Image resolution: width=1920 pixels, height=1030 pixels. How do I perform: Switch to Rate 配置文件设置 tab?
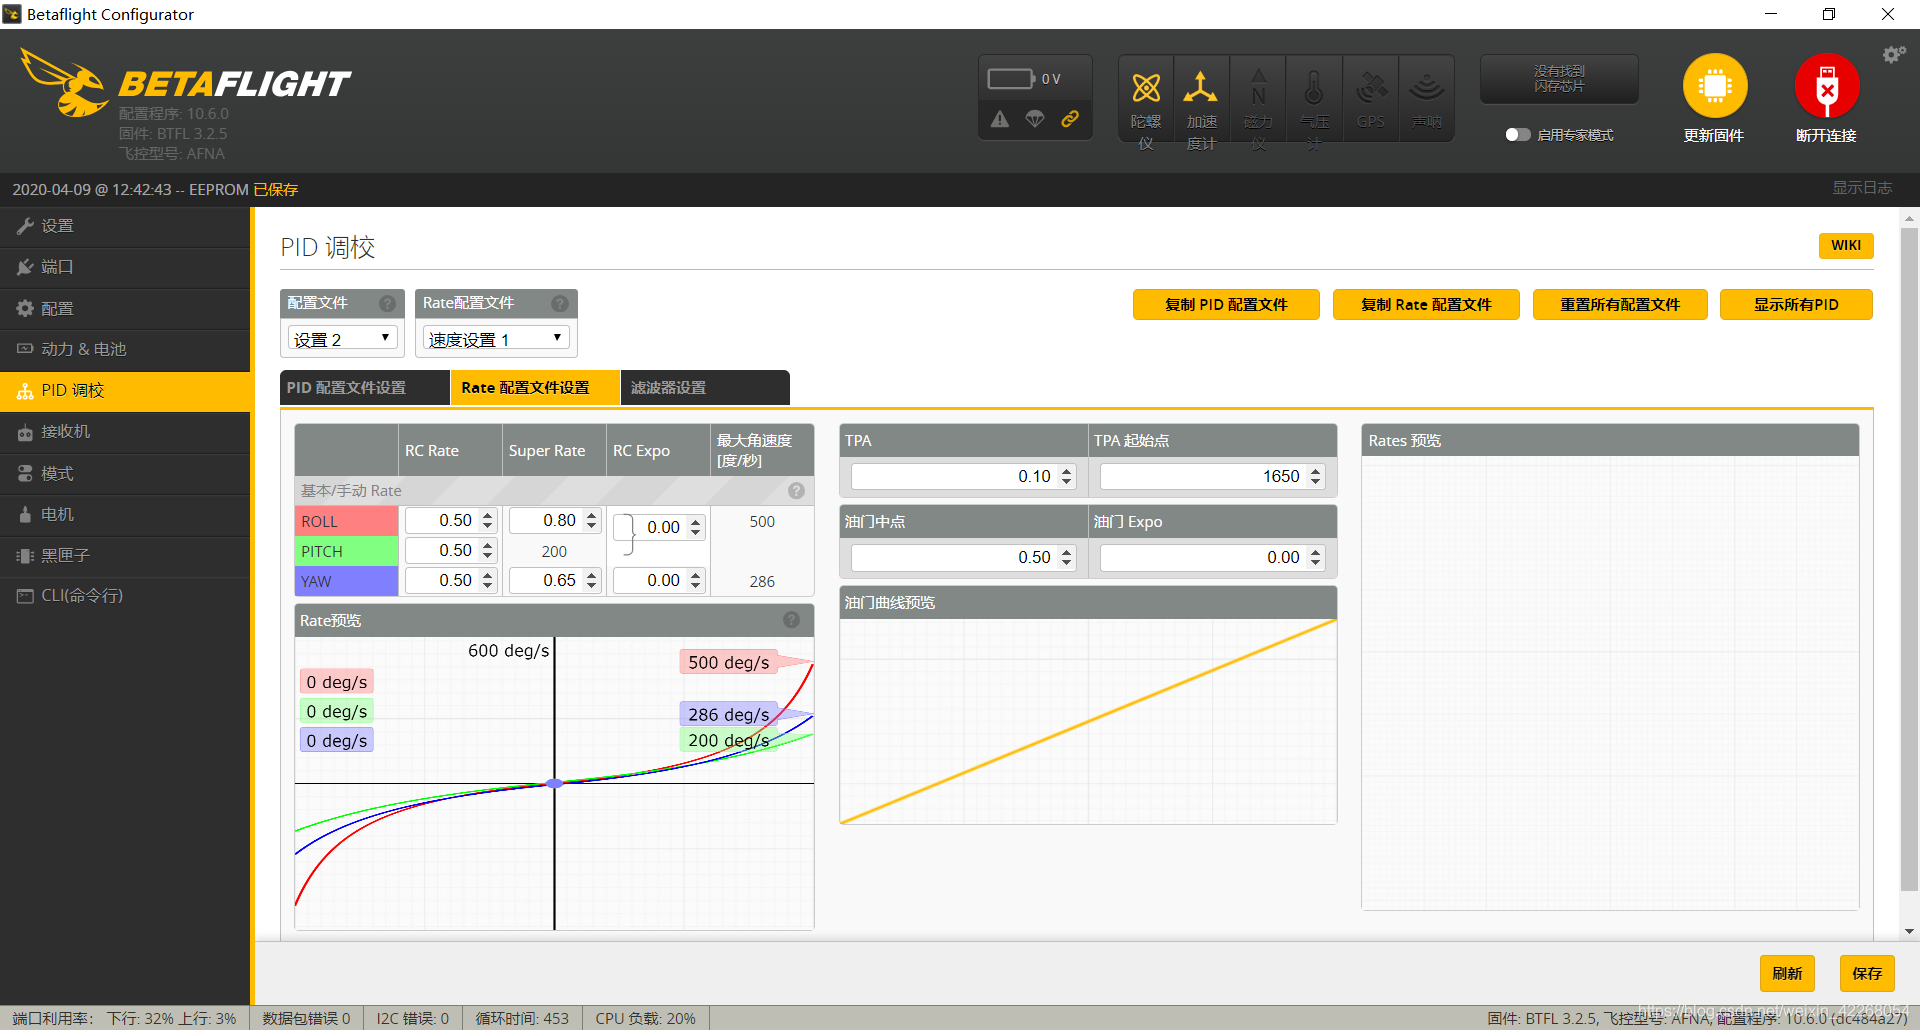pyautogui.click(x=535, y=388)
